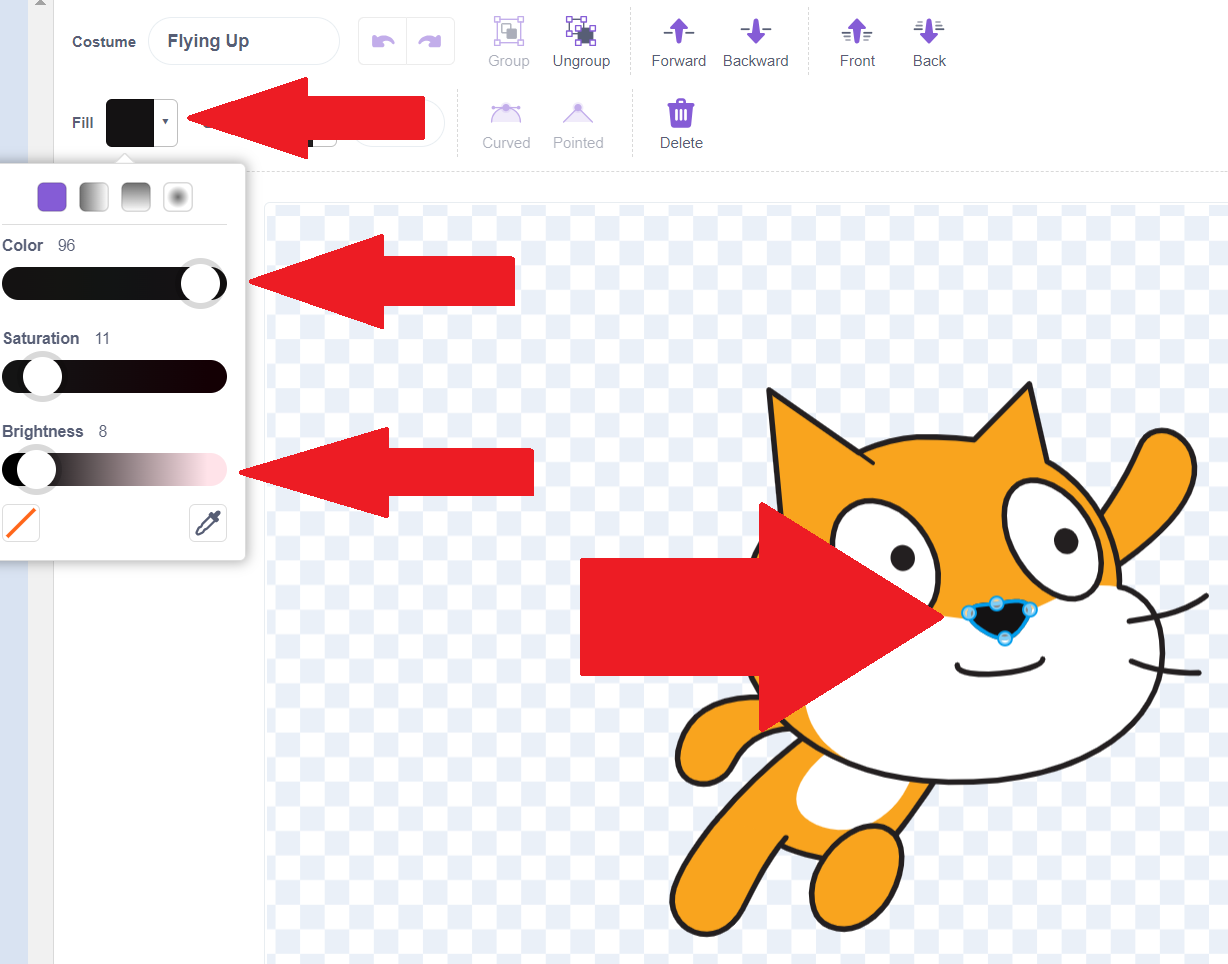The image size is (1228, 964).
Task: Click the Saturation slider handle
Action: coord(42,377)
